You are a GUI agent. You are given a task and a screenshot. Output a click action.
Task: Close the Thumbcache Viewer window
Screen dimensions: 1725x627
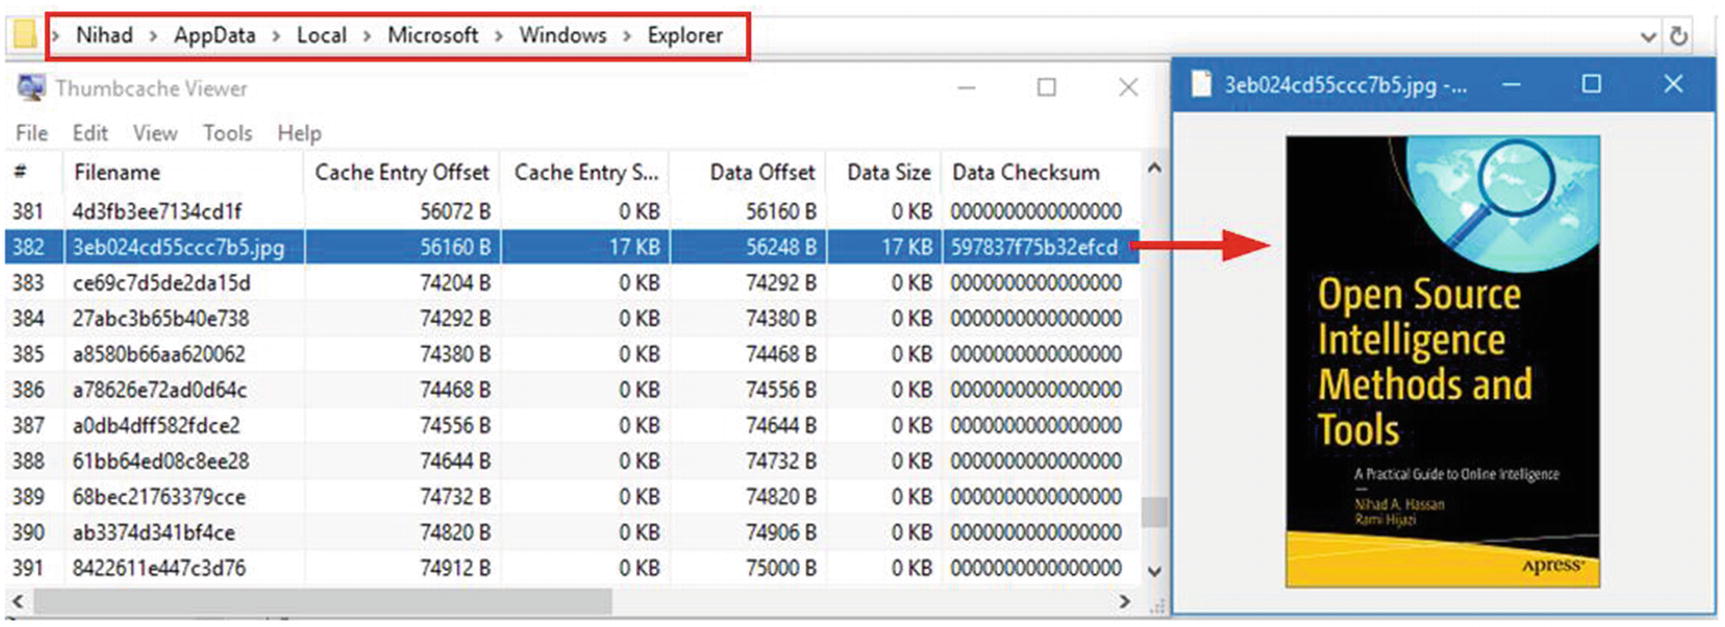[x=1128, y=88]
